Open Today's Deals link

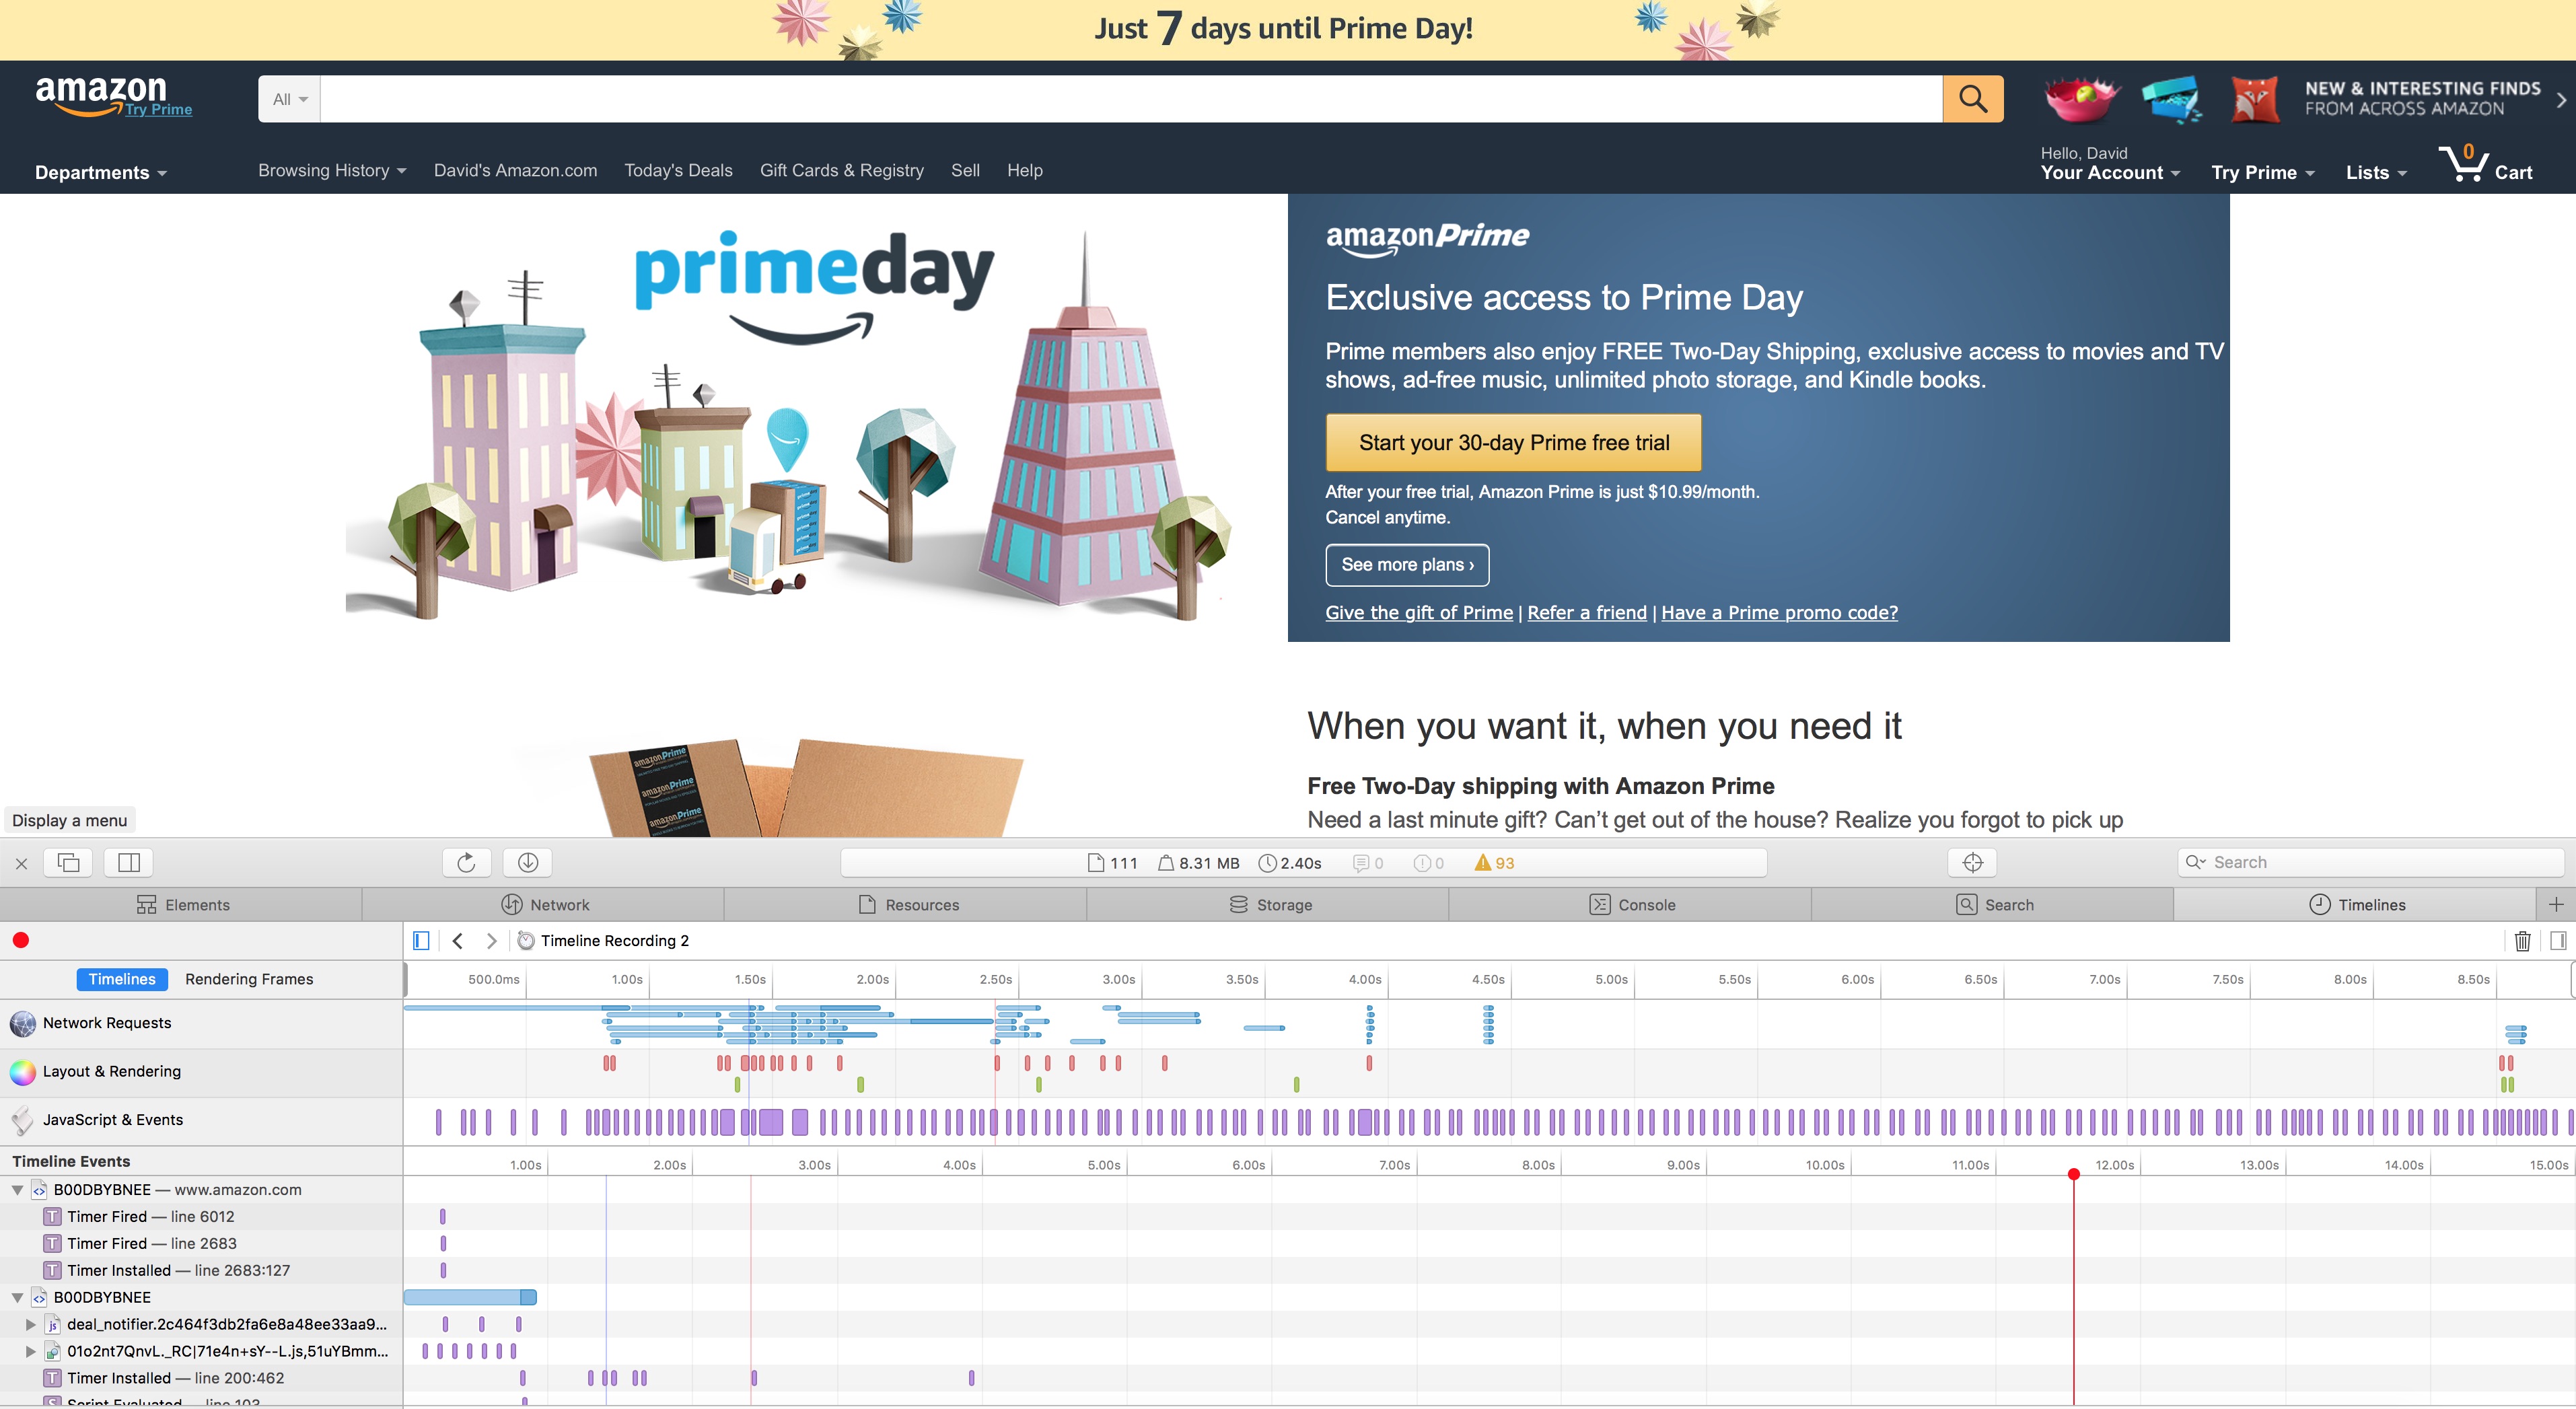678,170
